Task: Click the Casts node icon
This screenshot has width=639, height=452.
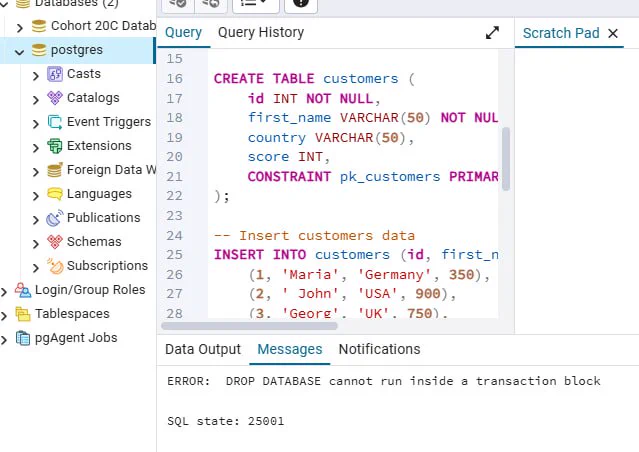Action: point(55,74)
